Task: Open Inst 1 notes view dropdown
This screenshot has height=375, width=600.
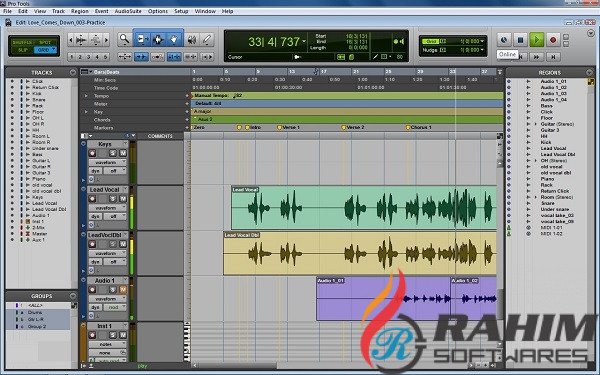Action: 107,344
